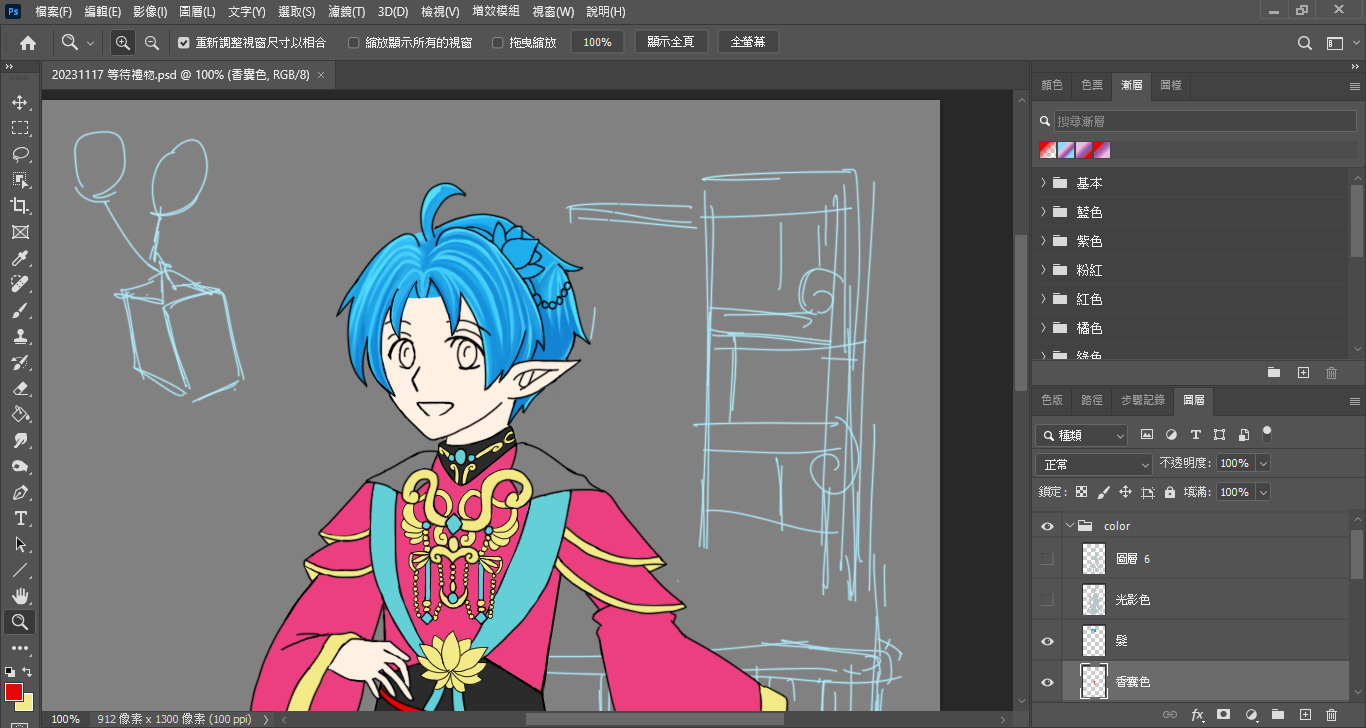1366x728 pixels.
Task: Select the Hand tool
Action: tap(20, 596)
